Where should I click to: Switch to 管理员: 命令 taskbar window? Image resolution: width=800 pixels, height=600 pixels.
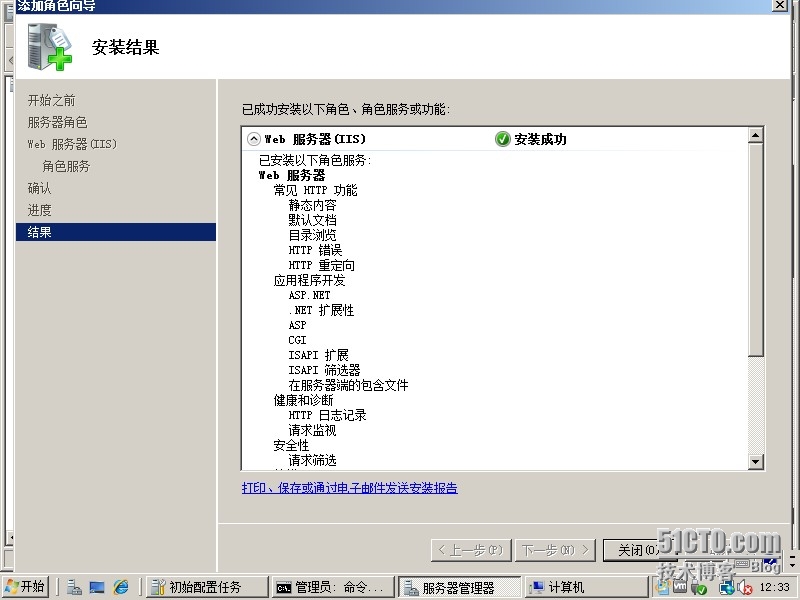[334, 587]
